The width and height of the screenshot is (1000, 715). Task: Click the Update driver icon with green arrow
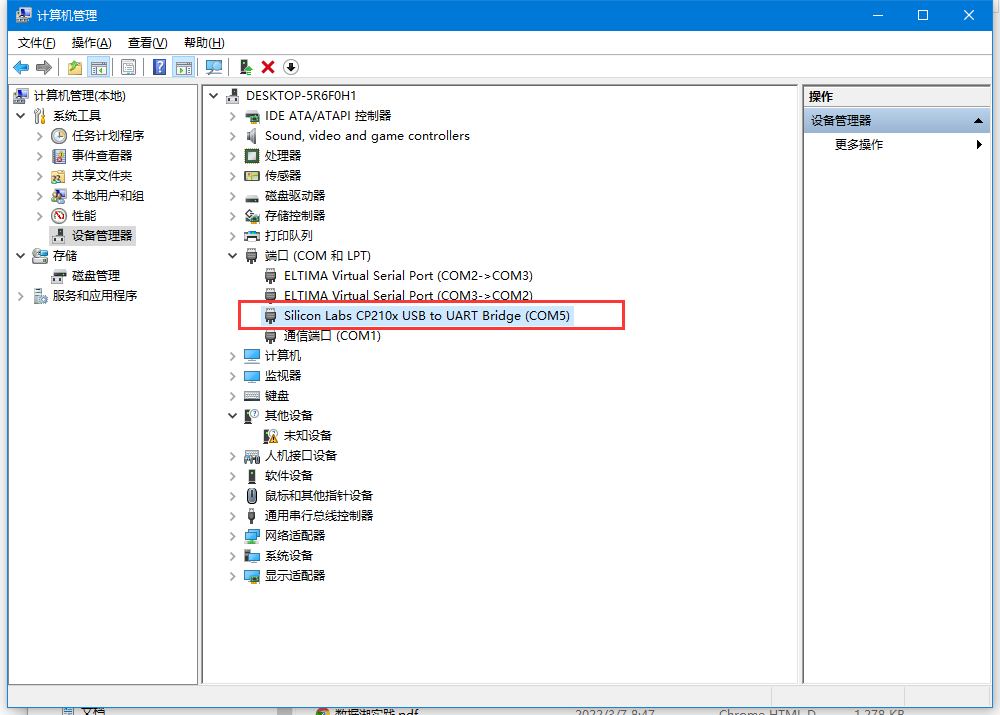245,67
